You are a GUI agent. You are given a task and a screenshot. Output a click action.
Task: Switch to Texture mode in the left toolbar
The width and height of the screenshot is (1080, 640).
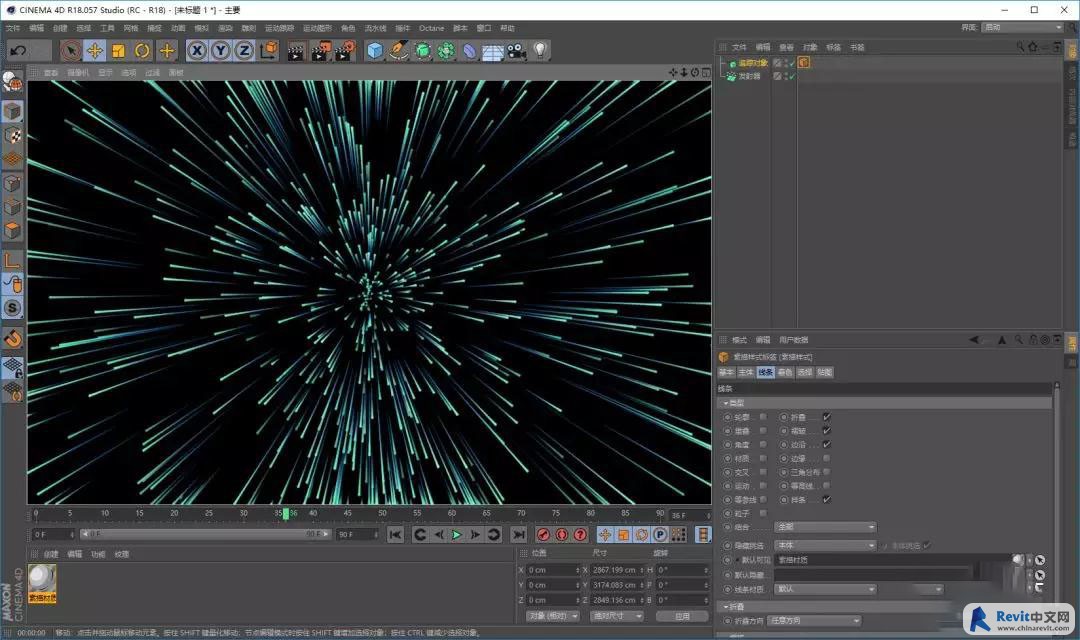tap(12, 136)
